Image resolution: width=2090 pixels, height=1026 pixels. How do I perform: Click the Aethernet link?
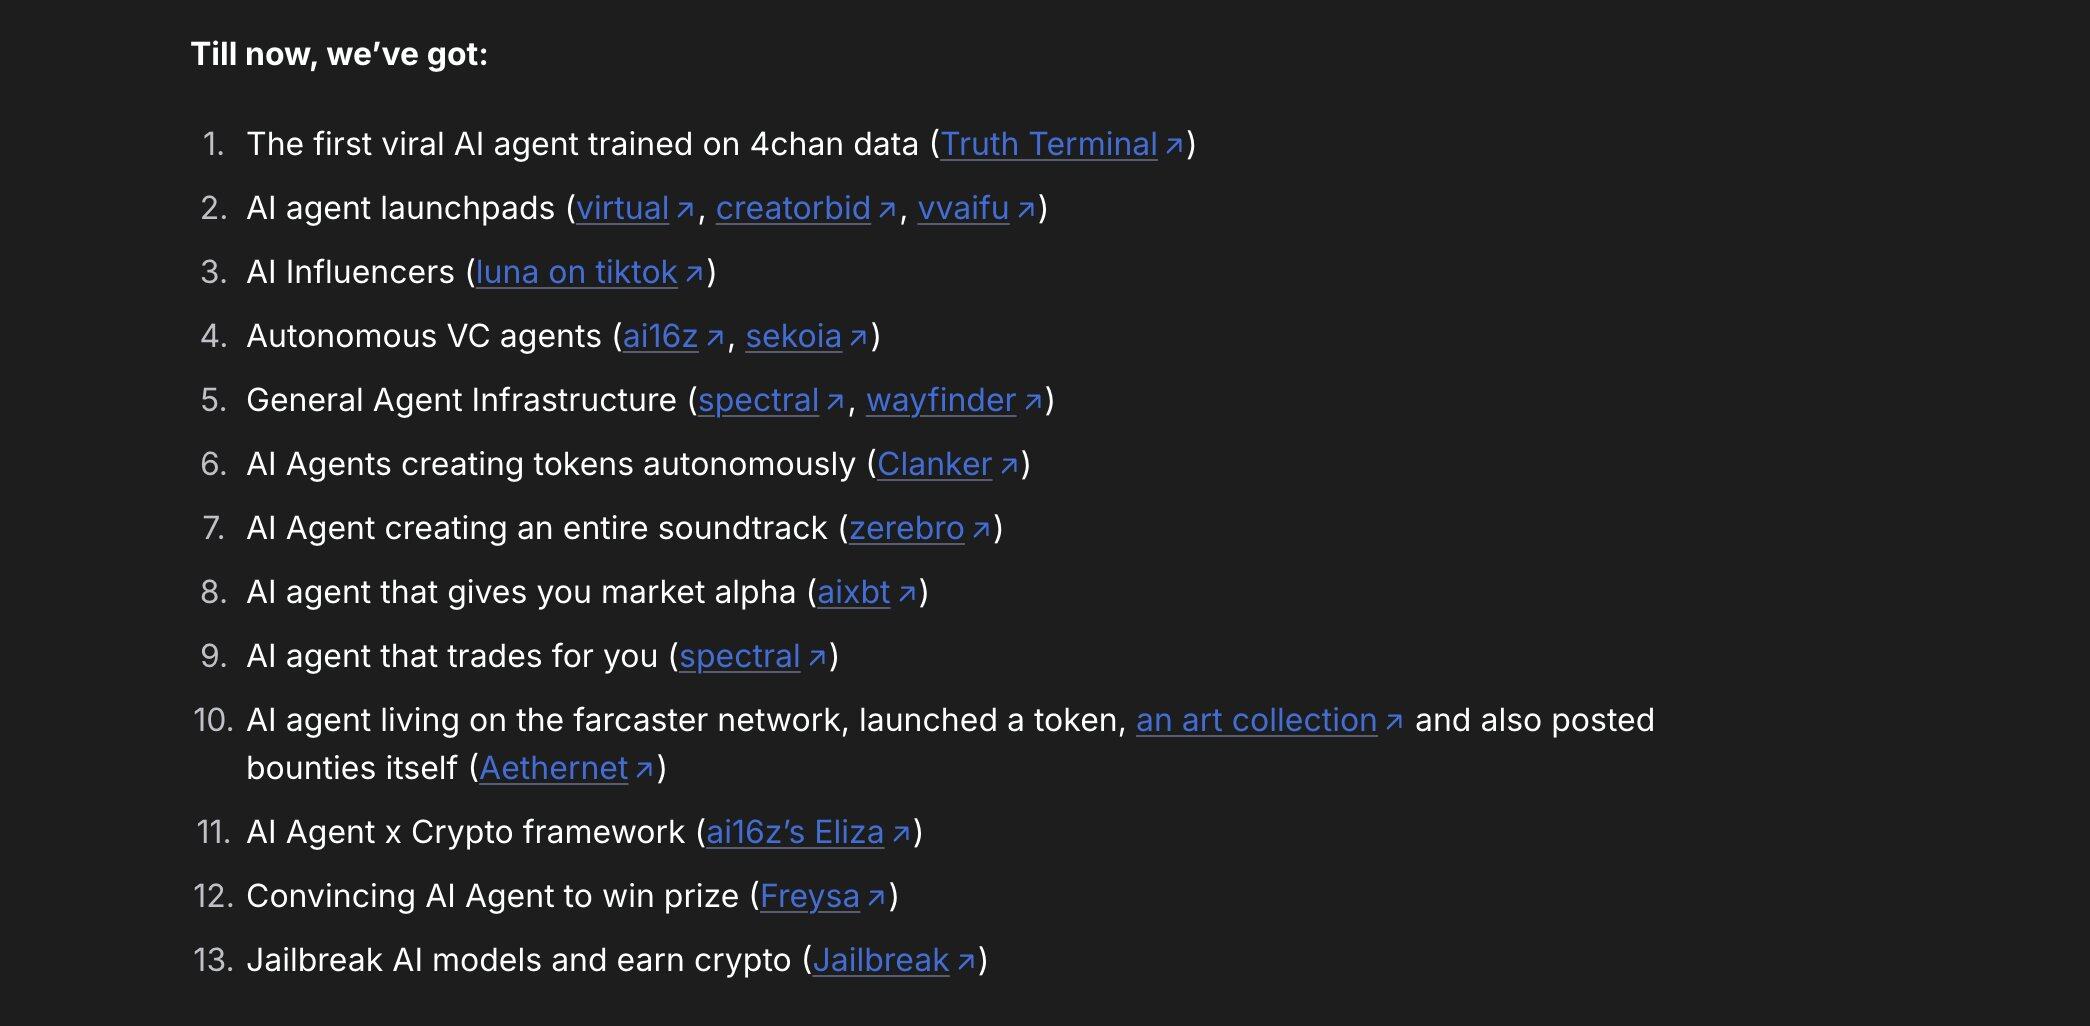tap(553, 769)
